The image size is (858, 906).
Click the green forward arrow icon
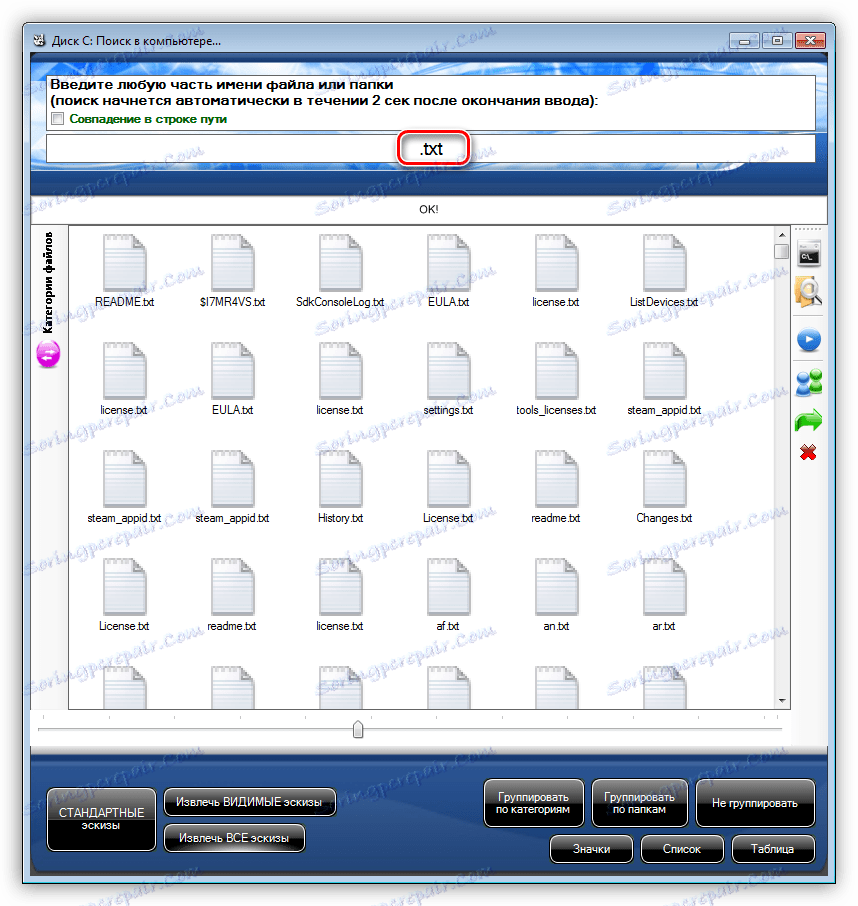pyautogui.click(x=808, y=421)
